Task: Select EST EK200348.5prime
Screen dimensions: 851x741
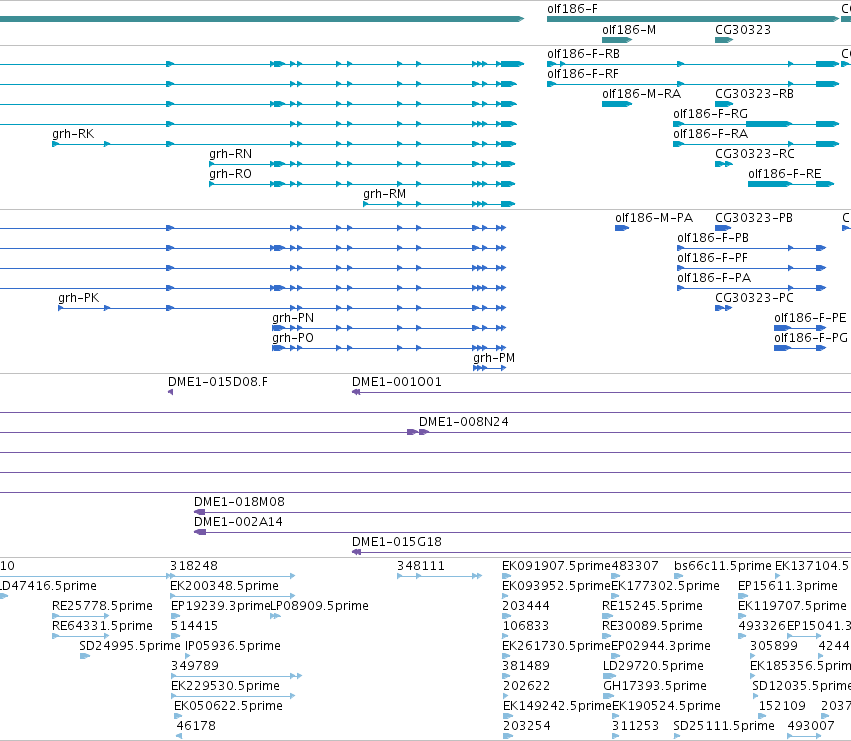Action: [233, 596]
